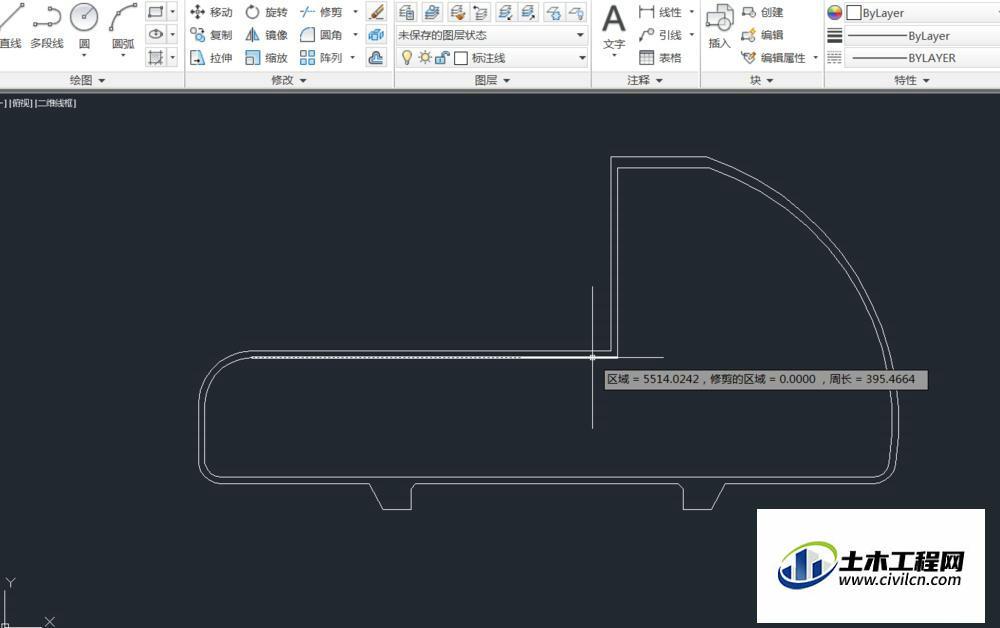
Task: Click the object color wheel icon
Action: 834,12
